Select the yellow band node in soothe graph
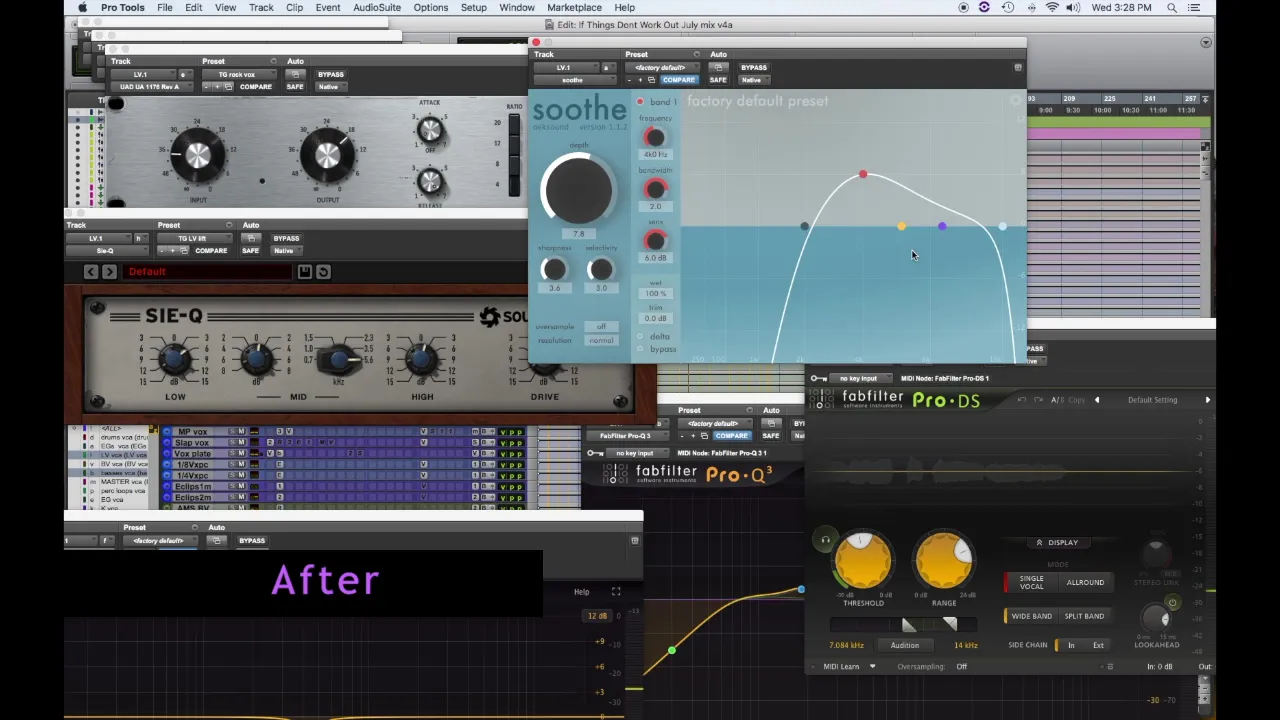 coord(901,227)
